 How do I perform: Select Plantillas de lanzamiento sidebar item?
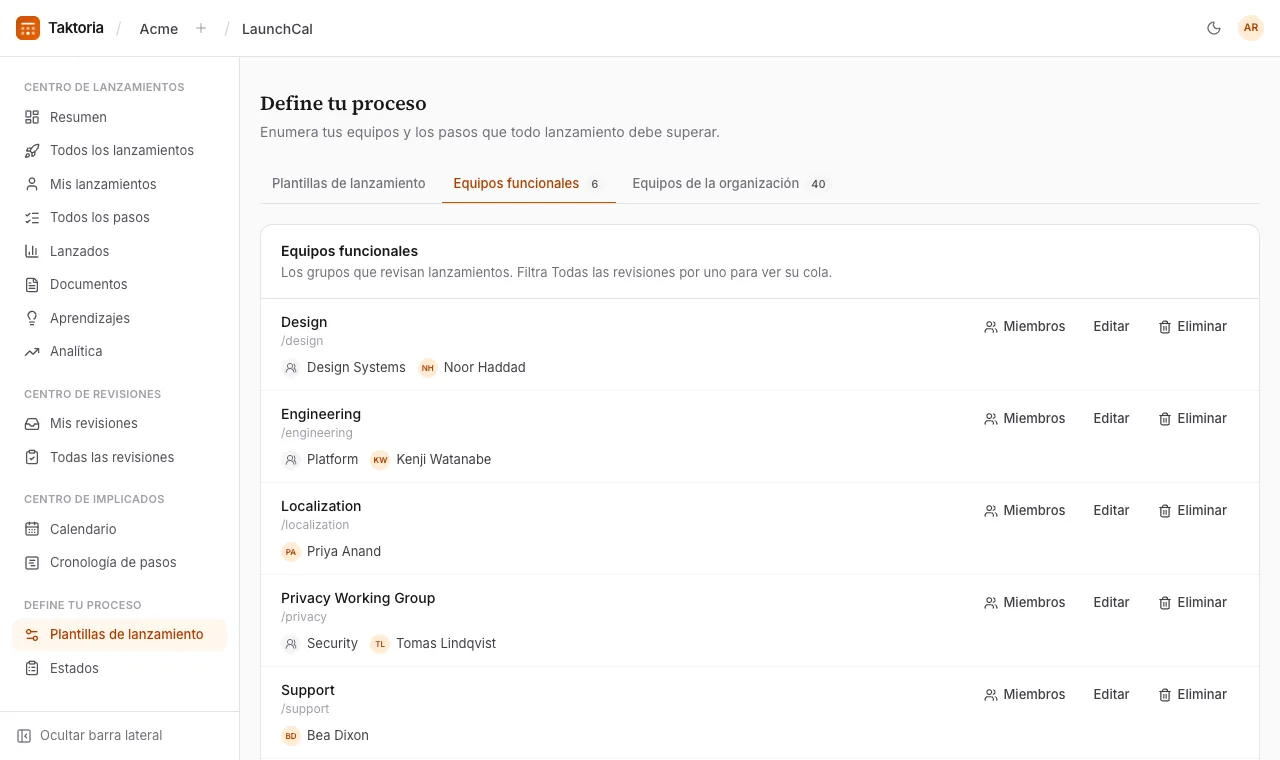pyautogui.click(x=119, y=634)
